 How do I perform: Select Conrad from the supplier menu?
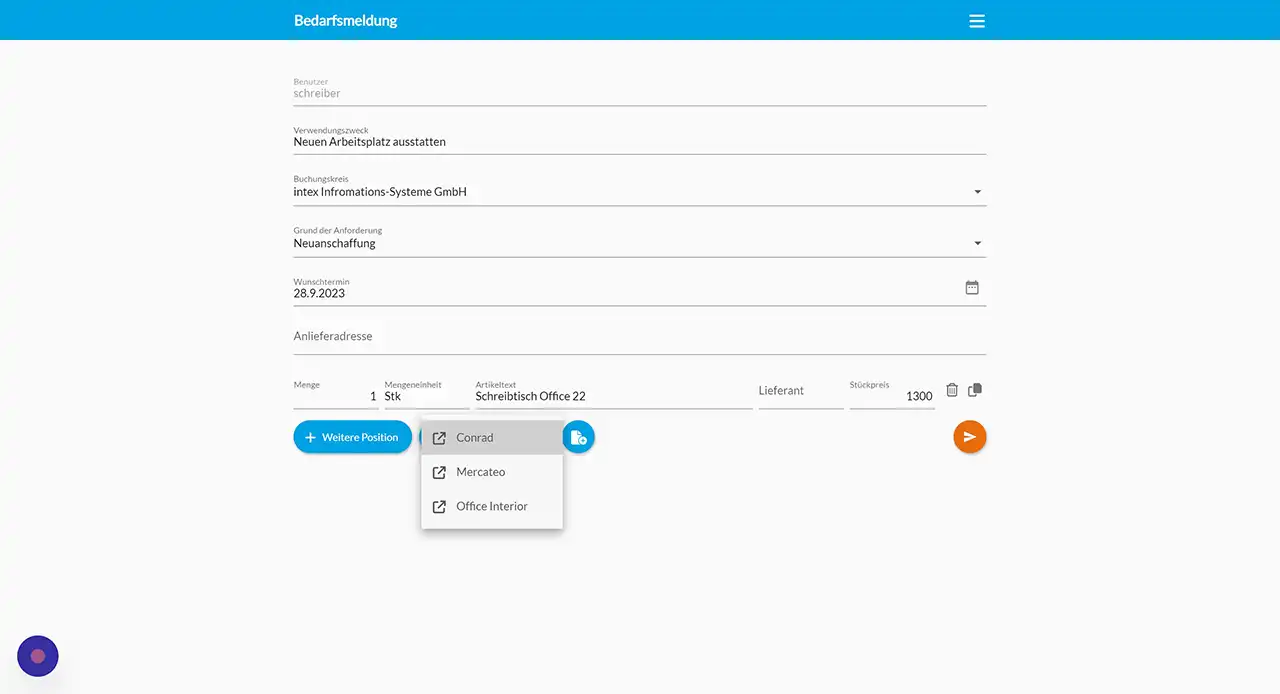point(475,438)
